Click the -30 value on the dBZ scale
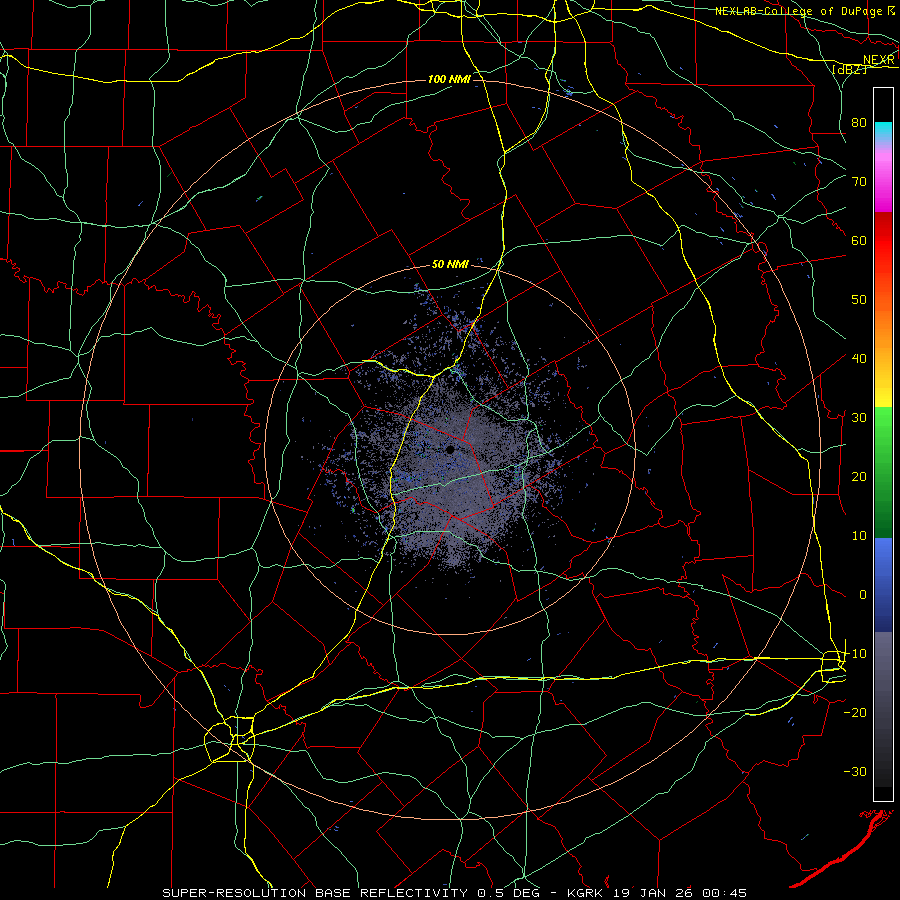This screenshot has height=900, width=900. [x=855, y=771]
